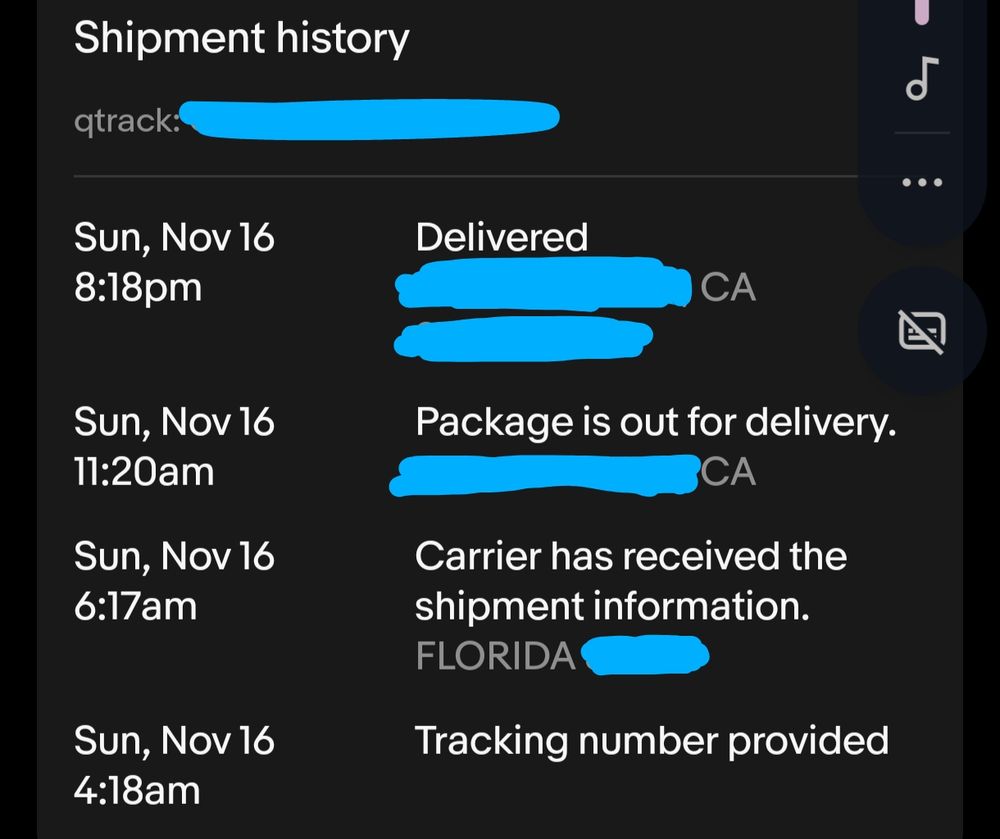Open the three-dot more options menu
This screenshot has width=1000, height=839.
point(921,181)
